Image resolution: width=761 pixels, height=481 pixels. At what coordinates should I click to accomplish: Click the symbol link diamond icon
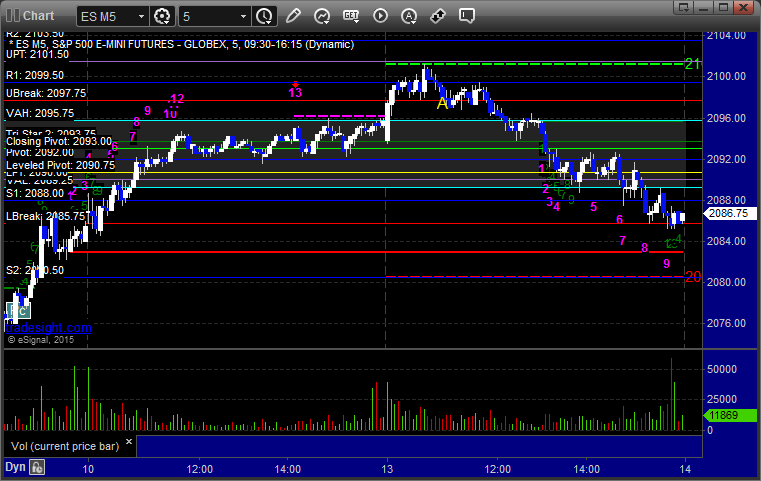(x=438, y=16)
